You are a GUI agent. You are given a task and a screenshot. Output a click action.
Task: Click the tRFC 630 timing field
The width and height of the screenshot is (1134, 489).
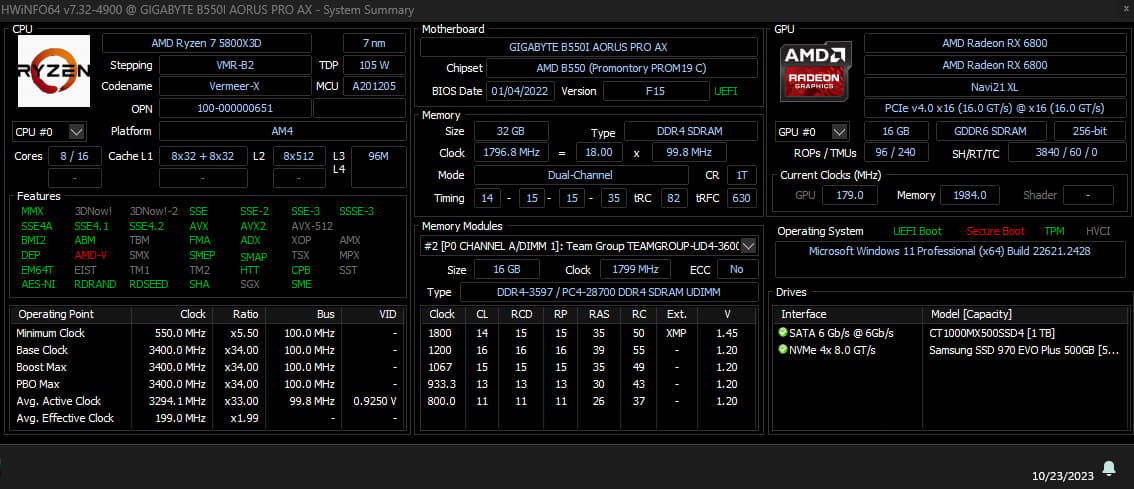tap(741, 197)
